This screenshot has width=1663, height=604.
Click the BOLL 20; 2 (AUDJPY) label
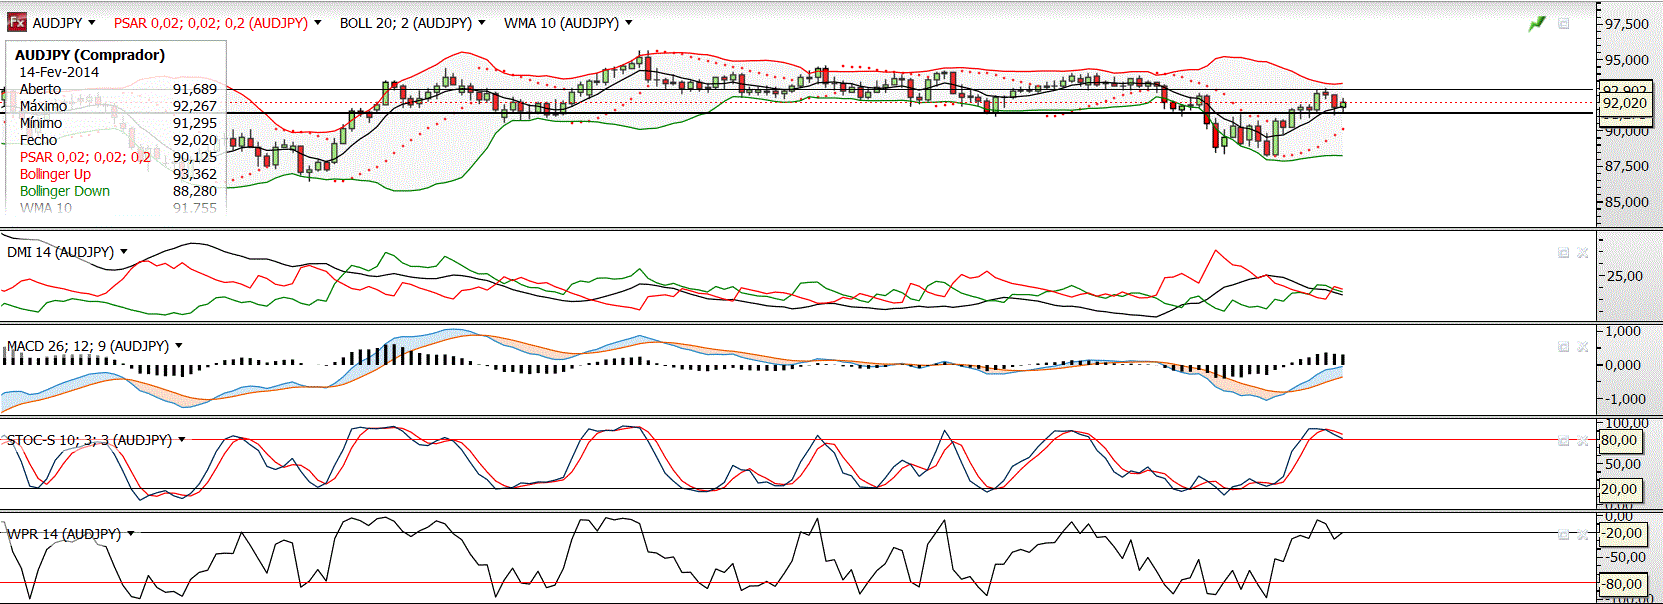click(406, 23)
